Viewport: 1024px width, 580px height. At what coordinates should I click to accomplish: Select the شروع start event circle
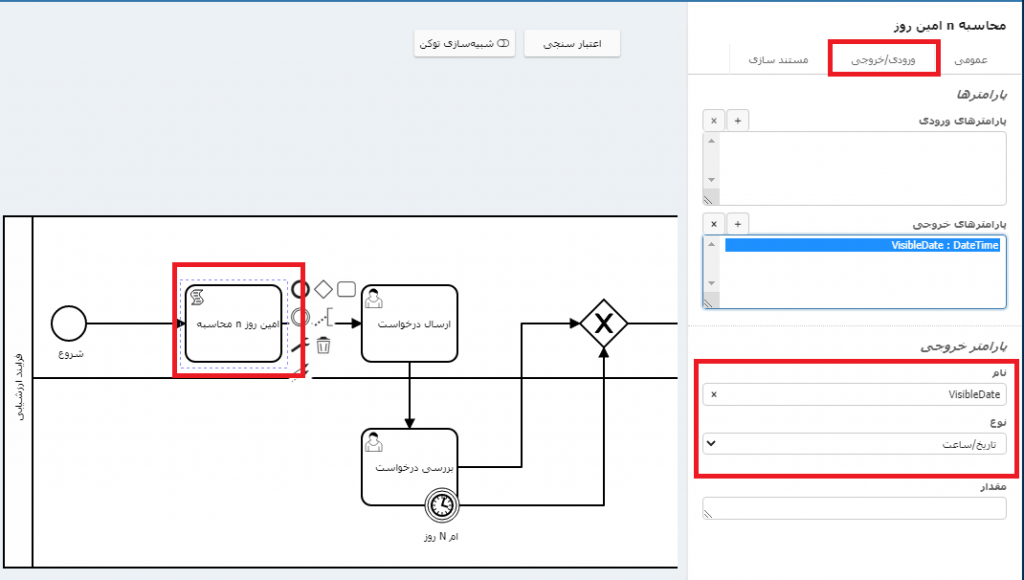coord(69,323)
